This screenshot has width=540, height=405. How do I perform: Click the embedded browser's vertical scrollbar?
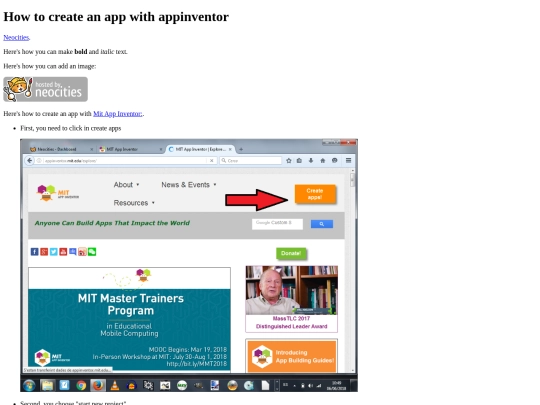(353, 270)
